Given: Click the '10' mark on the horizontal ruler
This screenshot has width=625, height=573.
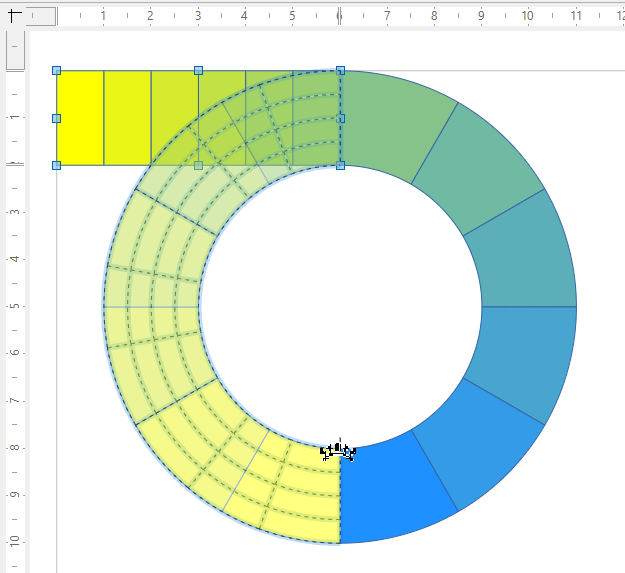Looking at the screenshot, I should tap(528, 16).
